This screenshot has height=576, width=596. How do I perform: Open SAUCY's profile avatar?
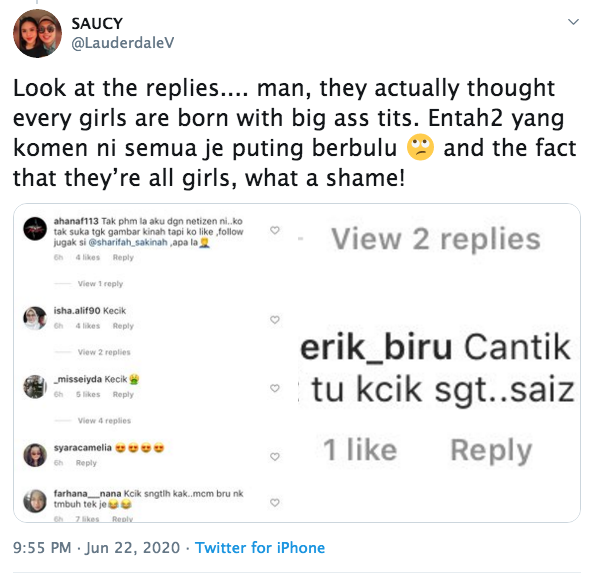[37, 33]
